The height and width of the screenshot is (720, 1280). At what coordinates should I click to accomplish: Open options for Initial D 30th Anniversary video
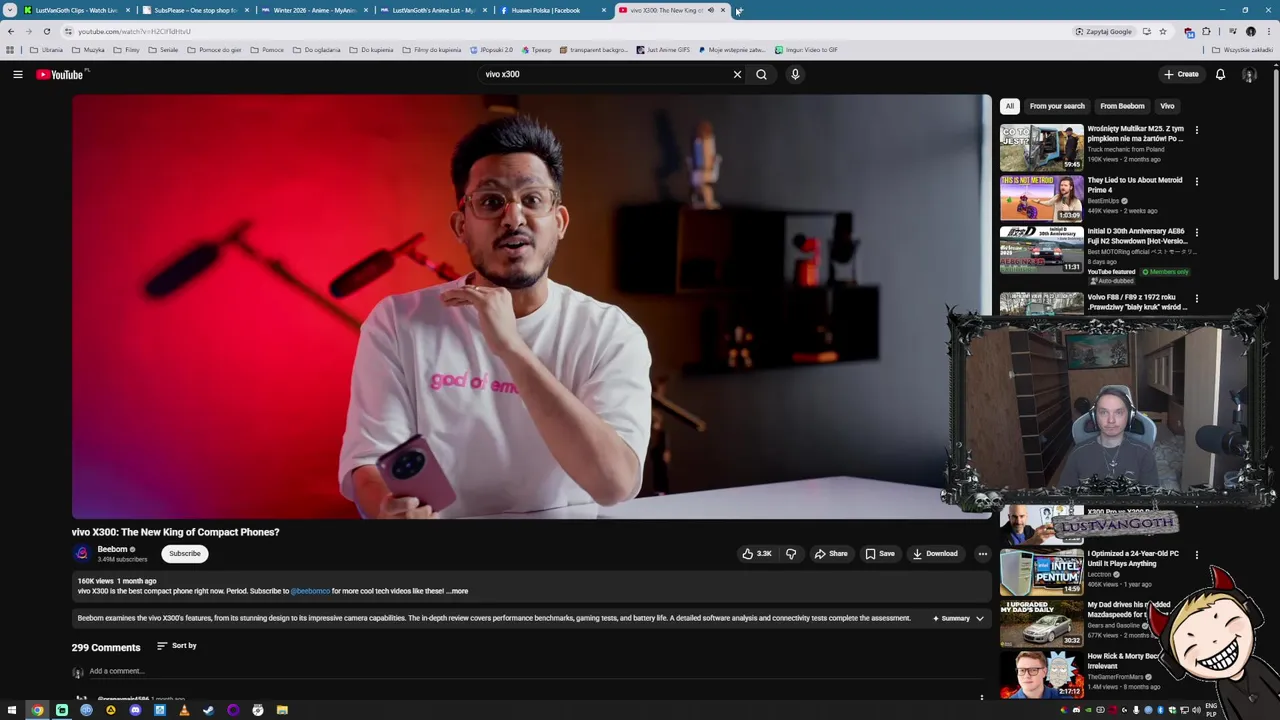point(1196,233)
